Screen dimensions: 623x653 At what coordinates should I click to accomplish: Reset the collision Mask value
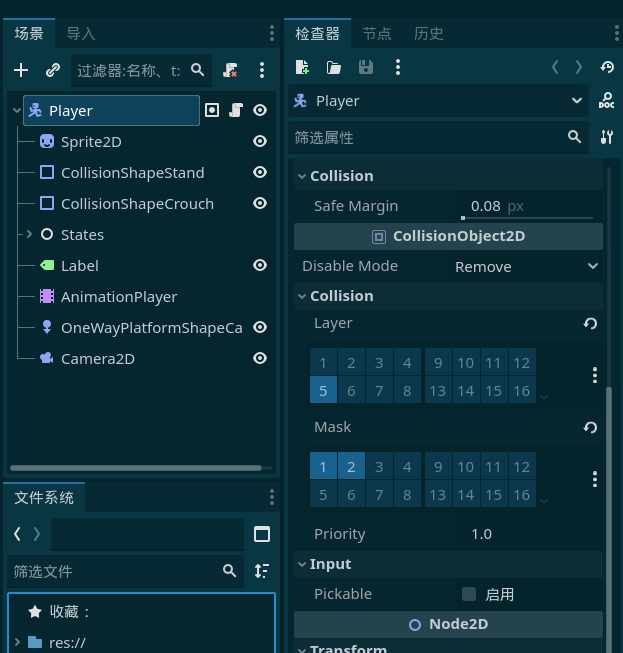pos(590,427)
